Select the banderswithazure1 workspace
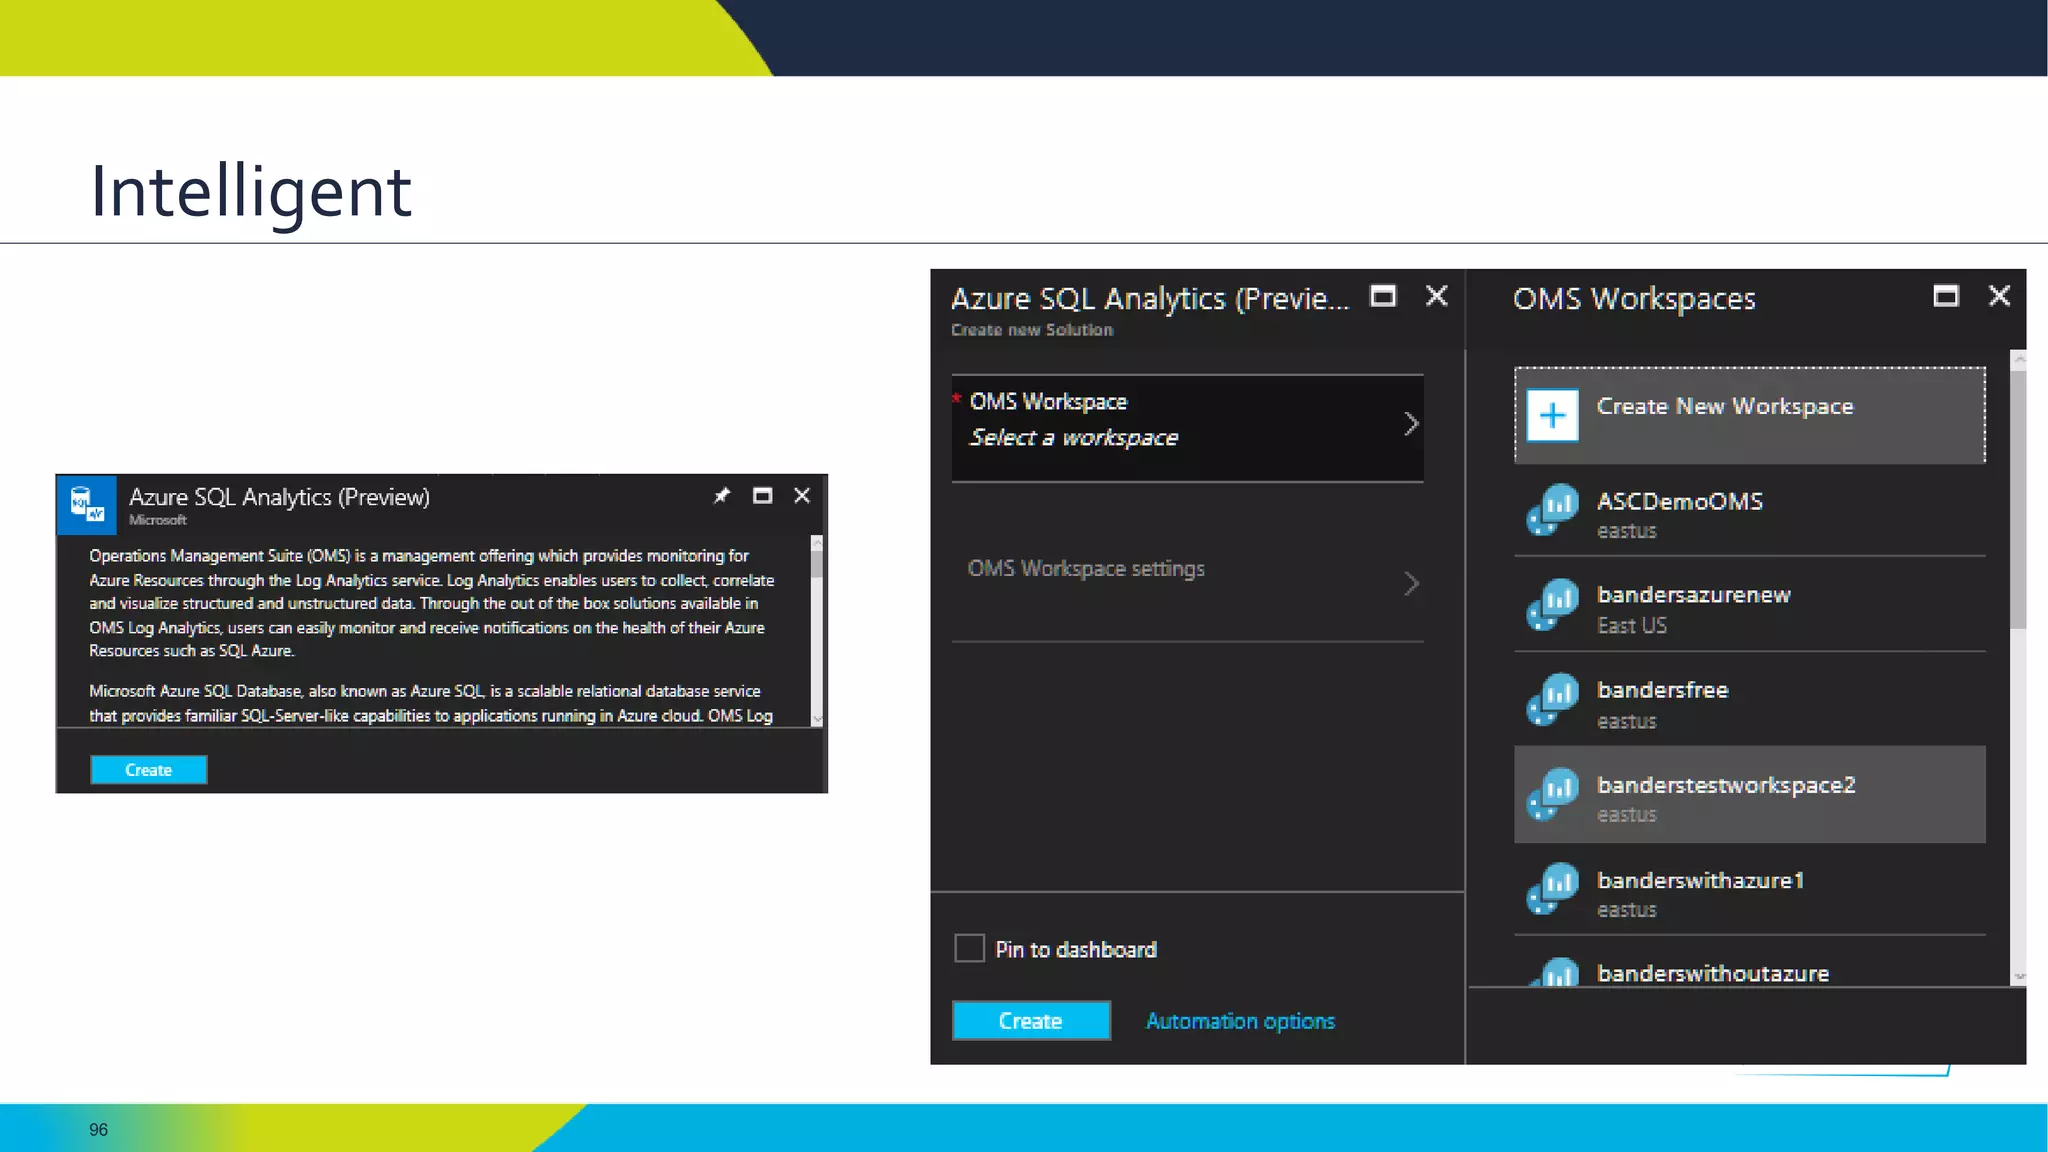The width and height of the screenshot is (2048, 1152). tap(1750, 891)
